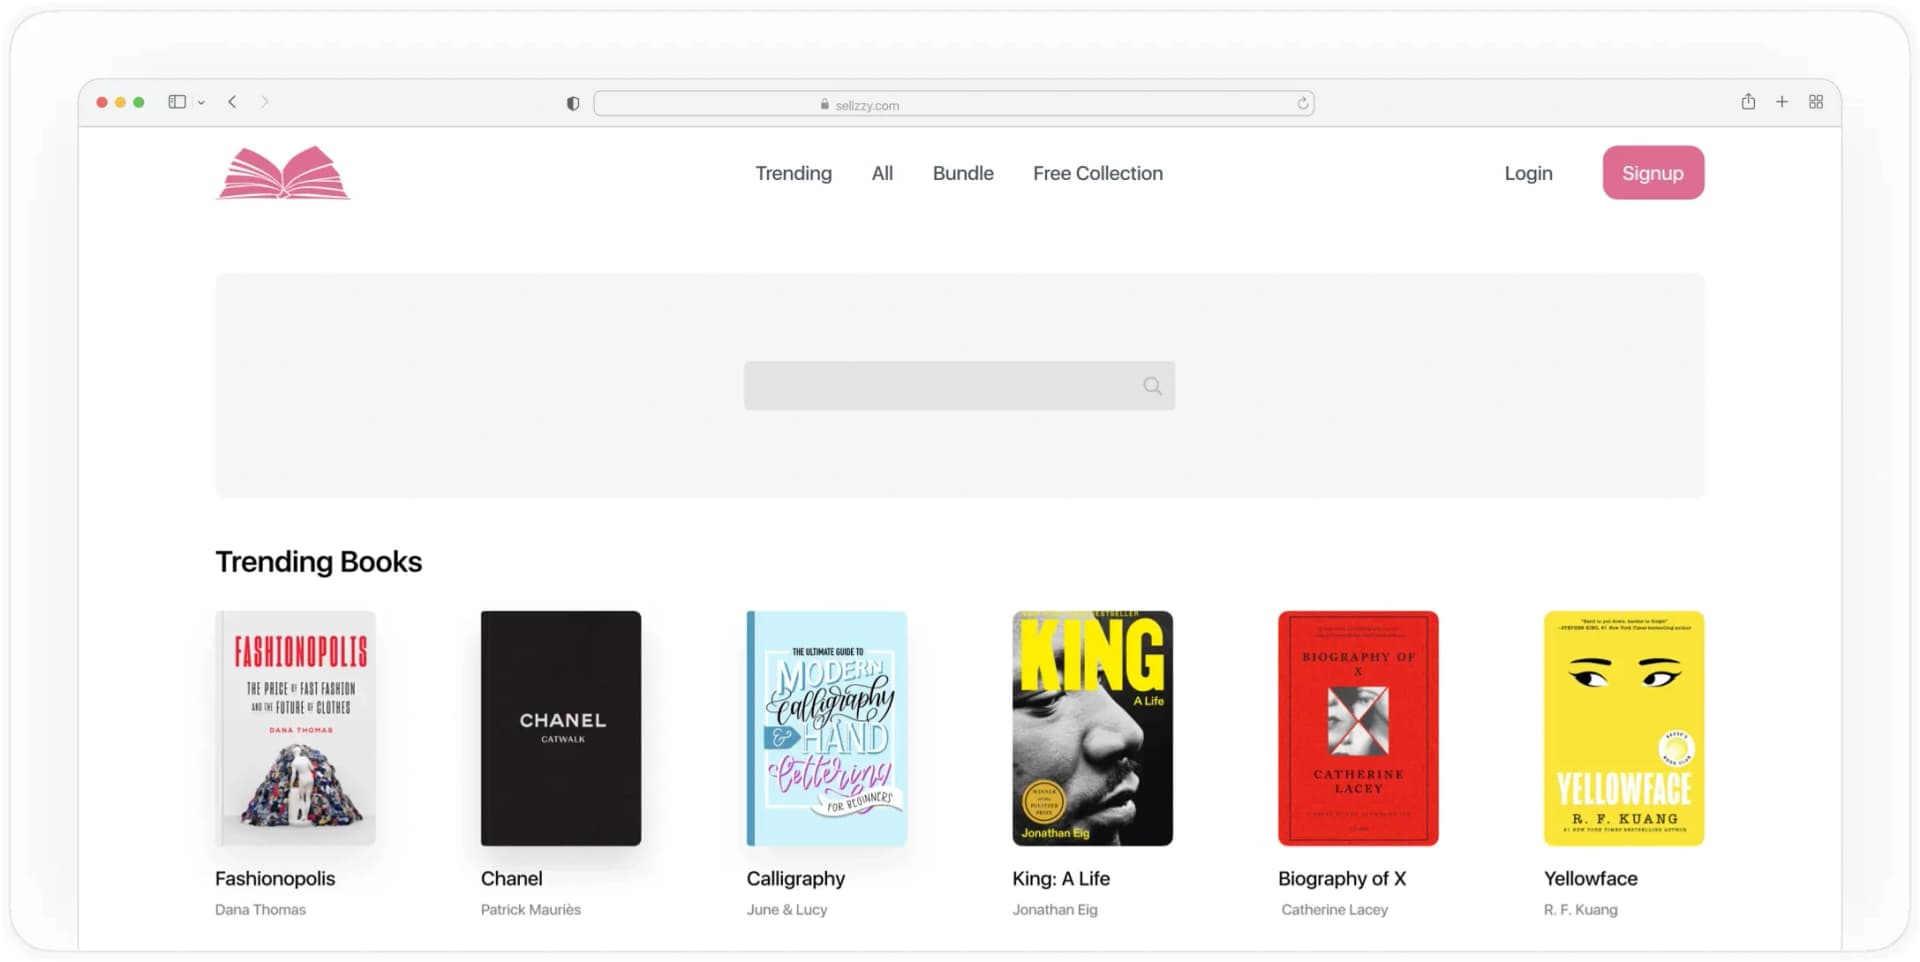Click the padlock in the address bar
Image resolution: width=1920 pixels, height=962 pixels.
pyautogui.click(x=824, y=104)
